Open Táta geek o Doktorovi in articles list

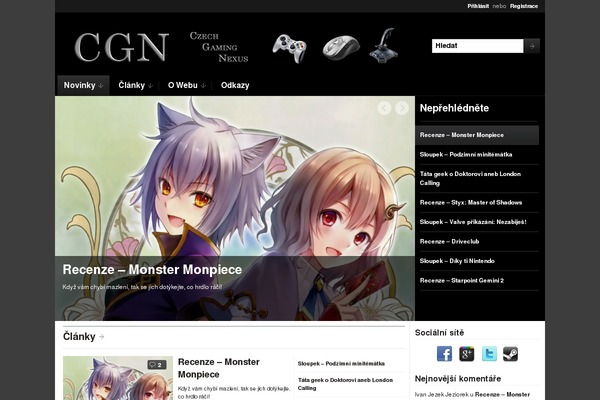tap(346, 384)
